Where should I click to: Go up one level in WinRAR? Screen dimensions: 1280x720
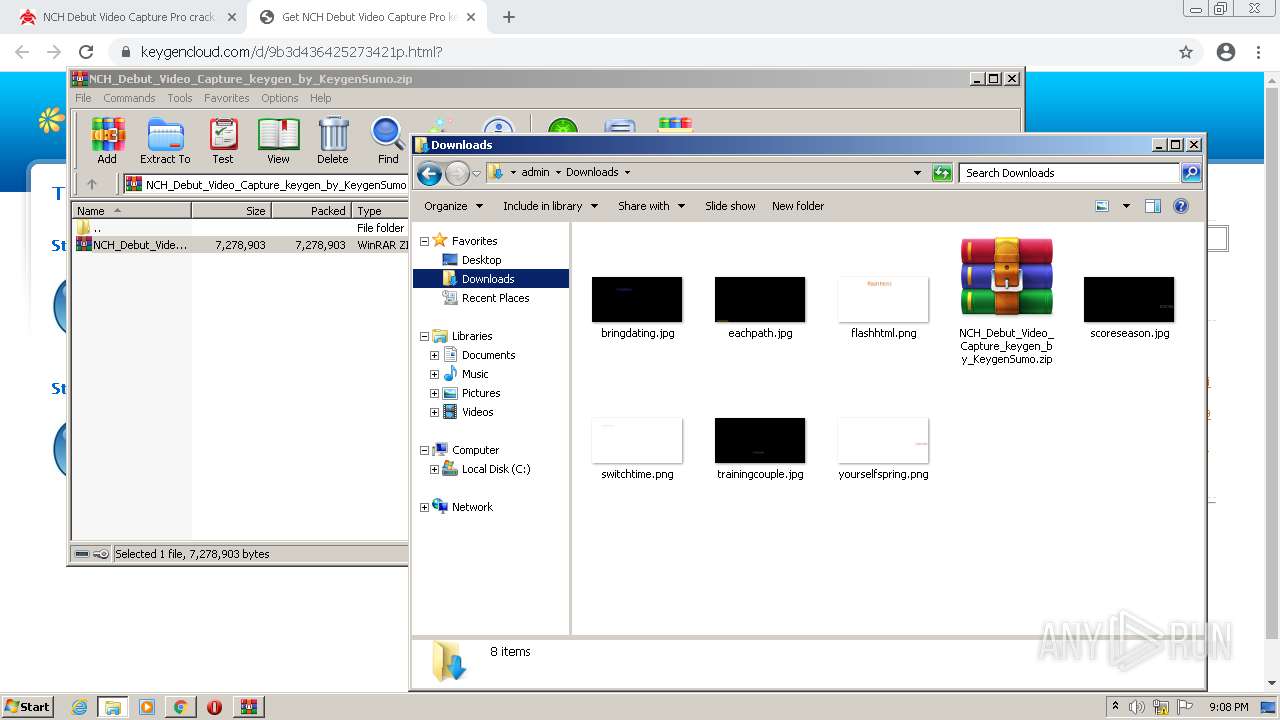click(92, 184)
